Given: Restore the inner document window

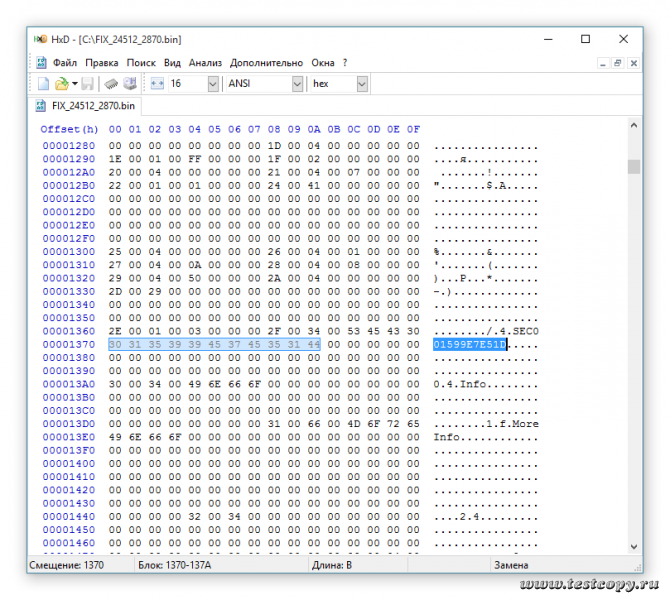Looking at the screenshot, I should click(x=618, y=62).
